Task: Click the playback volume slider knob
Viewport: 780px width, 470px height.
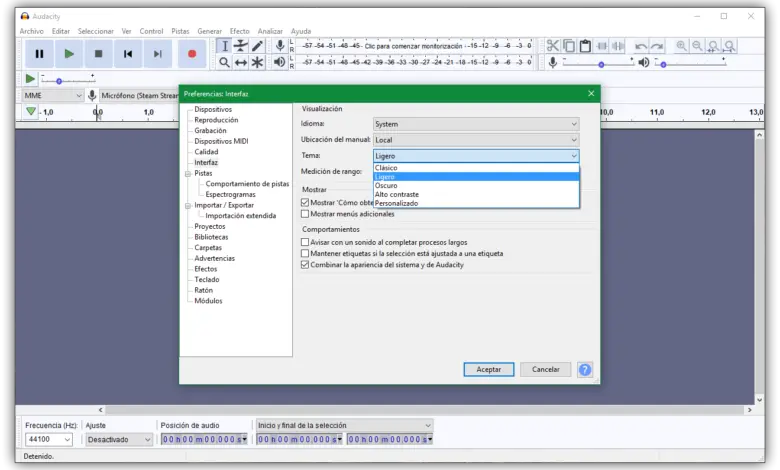Action: coord(664,65)
